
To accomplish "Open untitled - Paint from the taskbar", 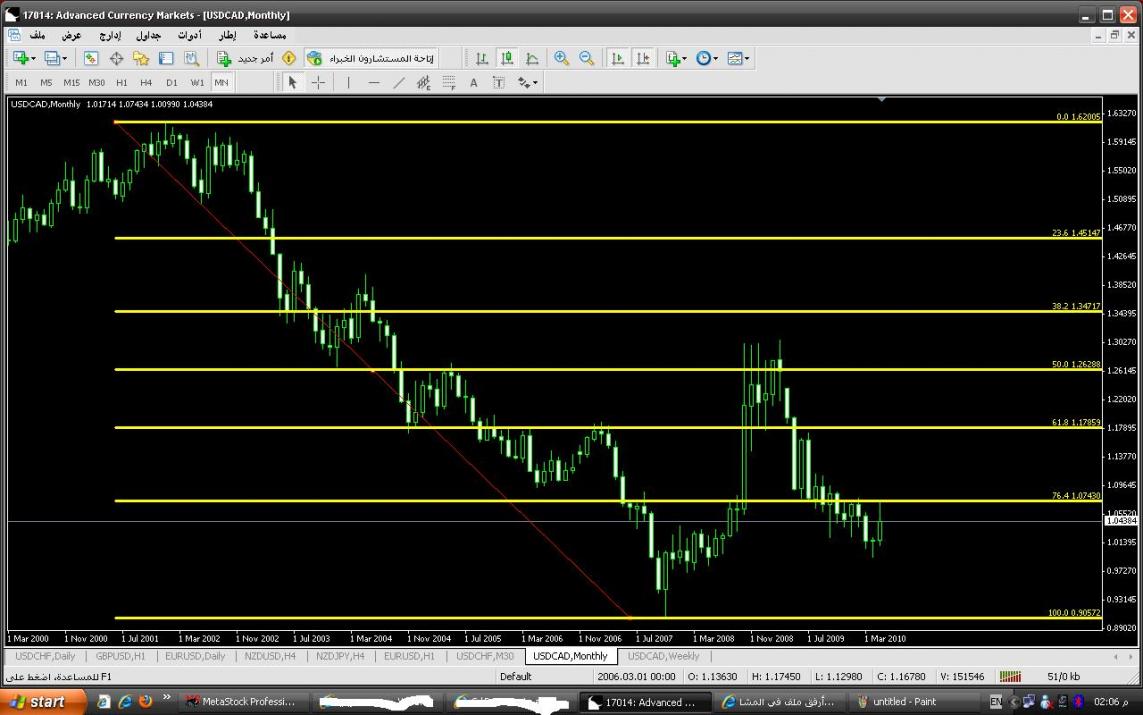I will coord(904,702).
